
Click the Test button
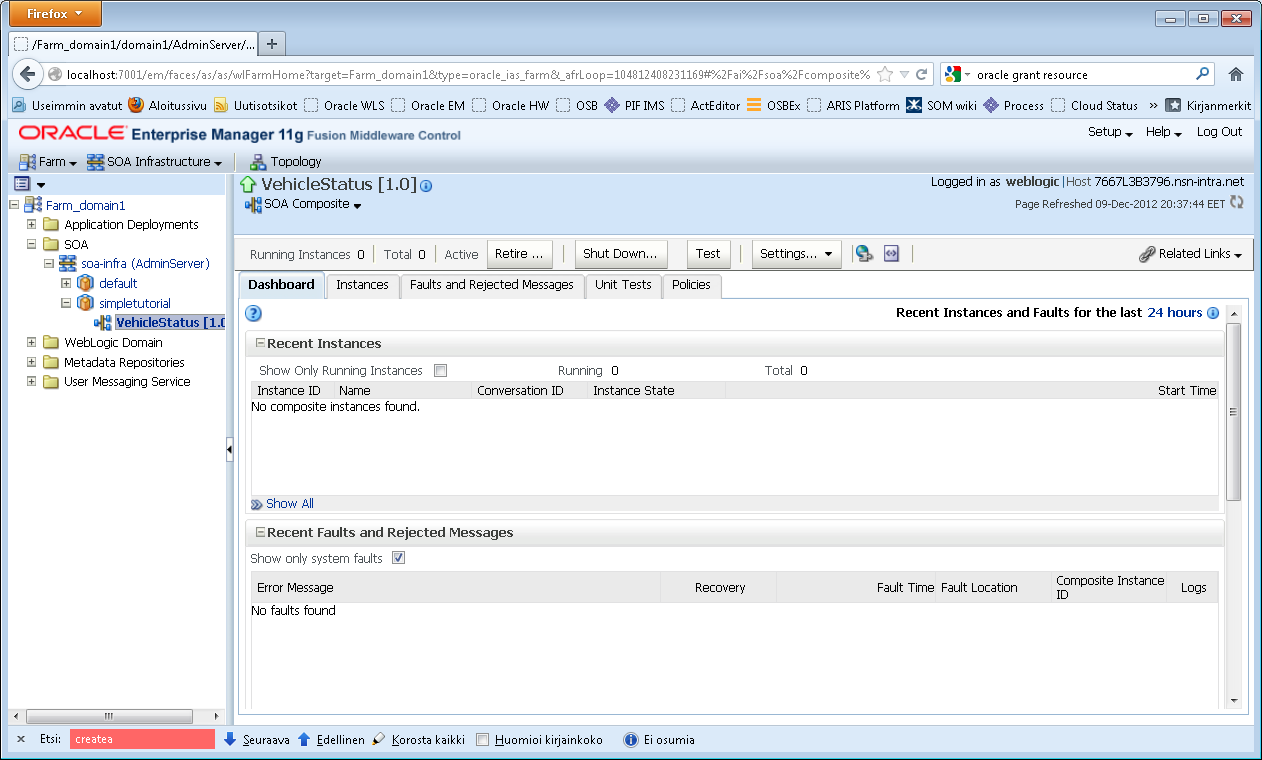click(708, 254)
